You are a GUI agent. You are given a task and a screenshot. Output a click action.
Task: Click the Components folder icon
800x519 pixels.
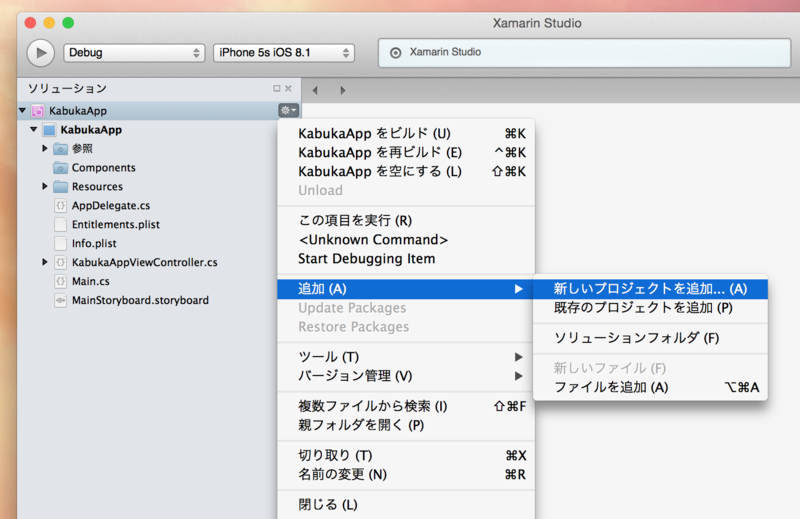[x=60, y=168]
